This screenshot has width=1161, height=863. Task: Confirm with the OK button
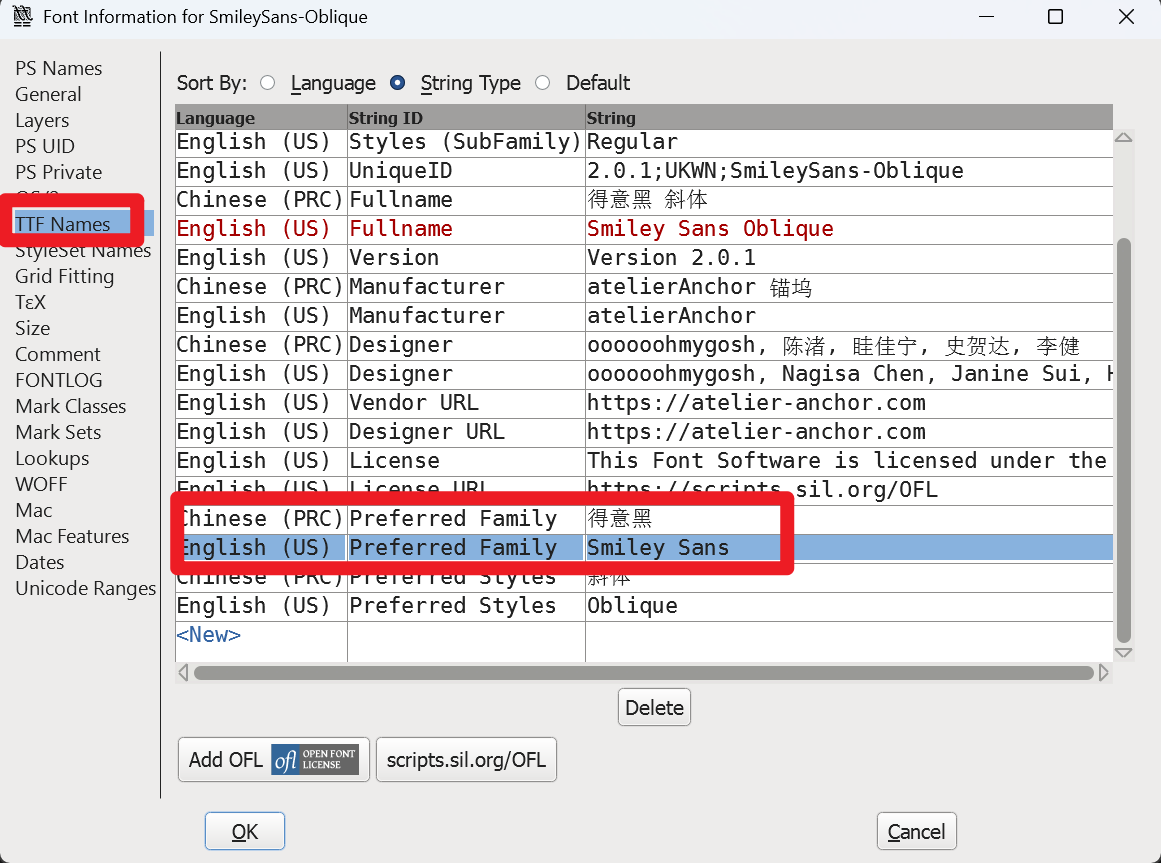coord(244,831)
